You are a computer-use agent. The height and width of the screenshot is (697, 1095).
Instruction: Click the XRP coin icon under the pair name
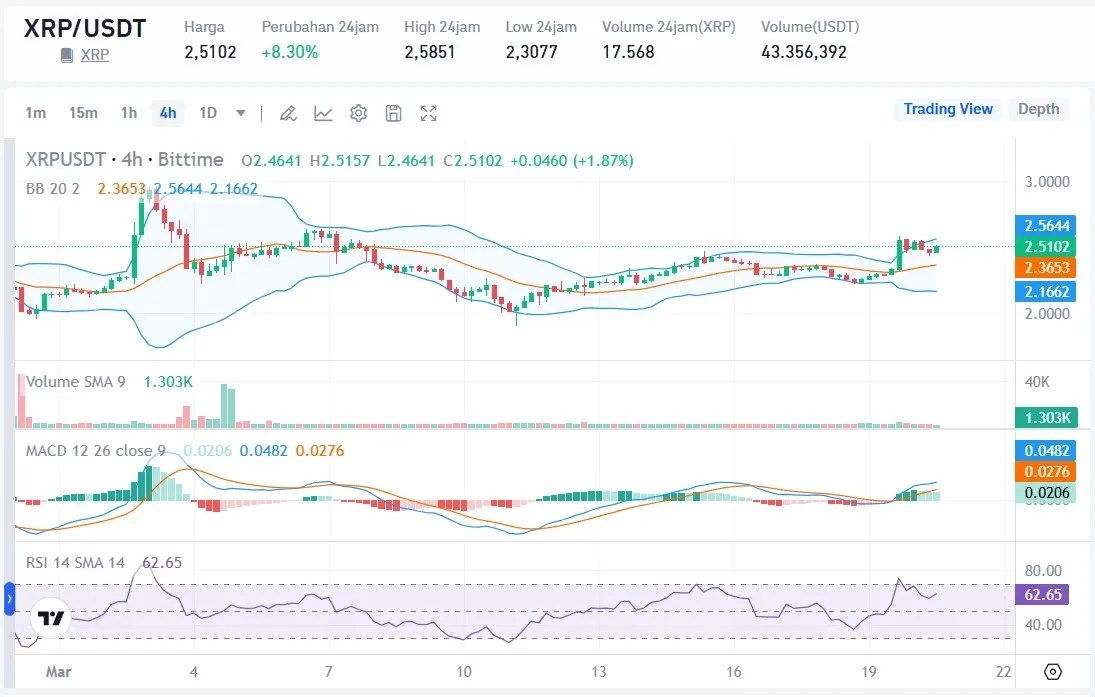(x=64, y=55)
